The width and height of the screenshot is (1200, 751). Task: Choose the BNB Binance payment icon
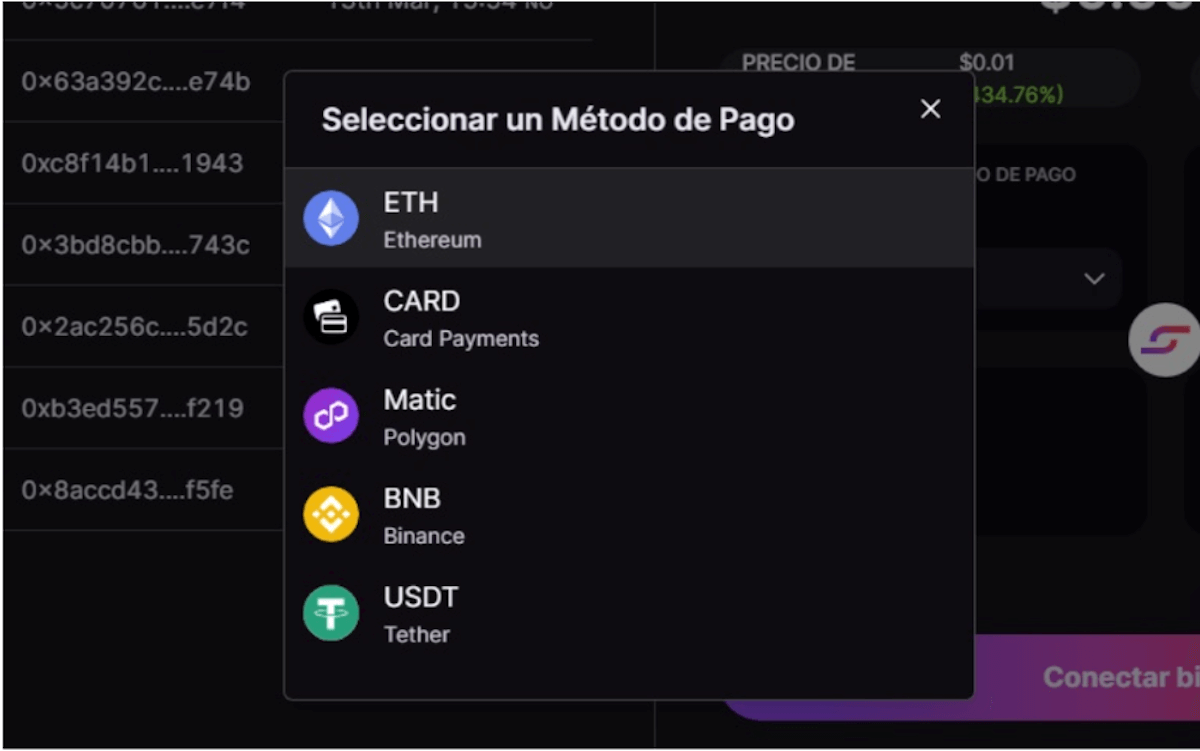pyautogui.click(x=330, y=514)
